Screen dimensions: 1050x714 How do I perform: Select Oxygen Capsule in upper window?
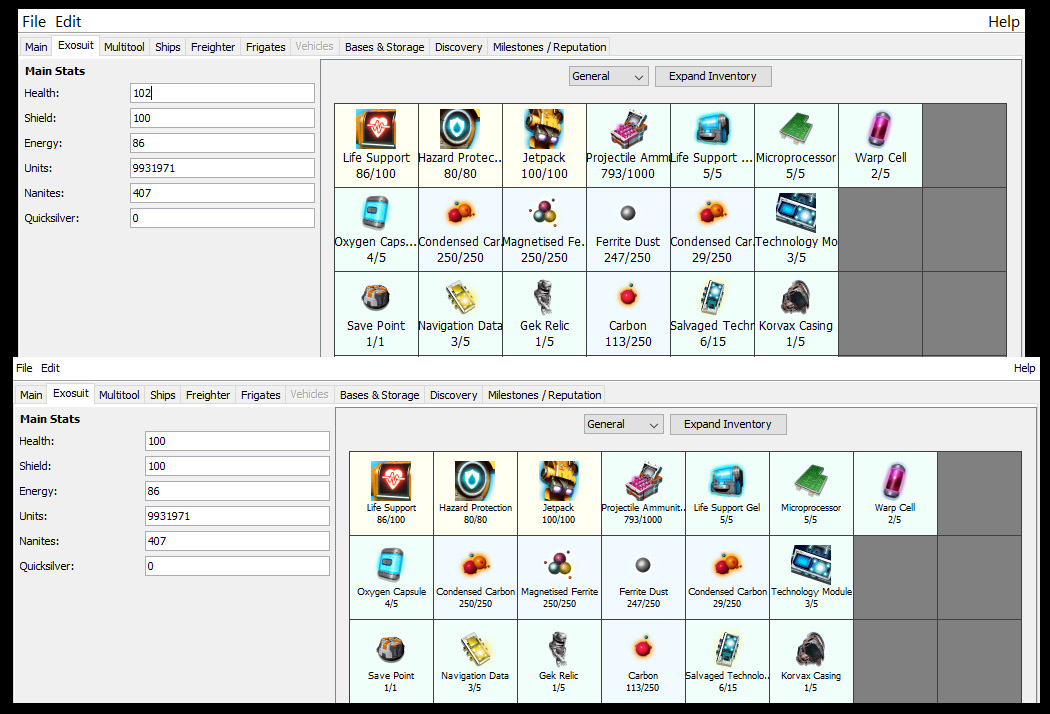pyautogui.click(x=376, y=230)
